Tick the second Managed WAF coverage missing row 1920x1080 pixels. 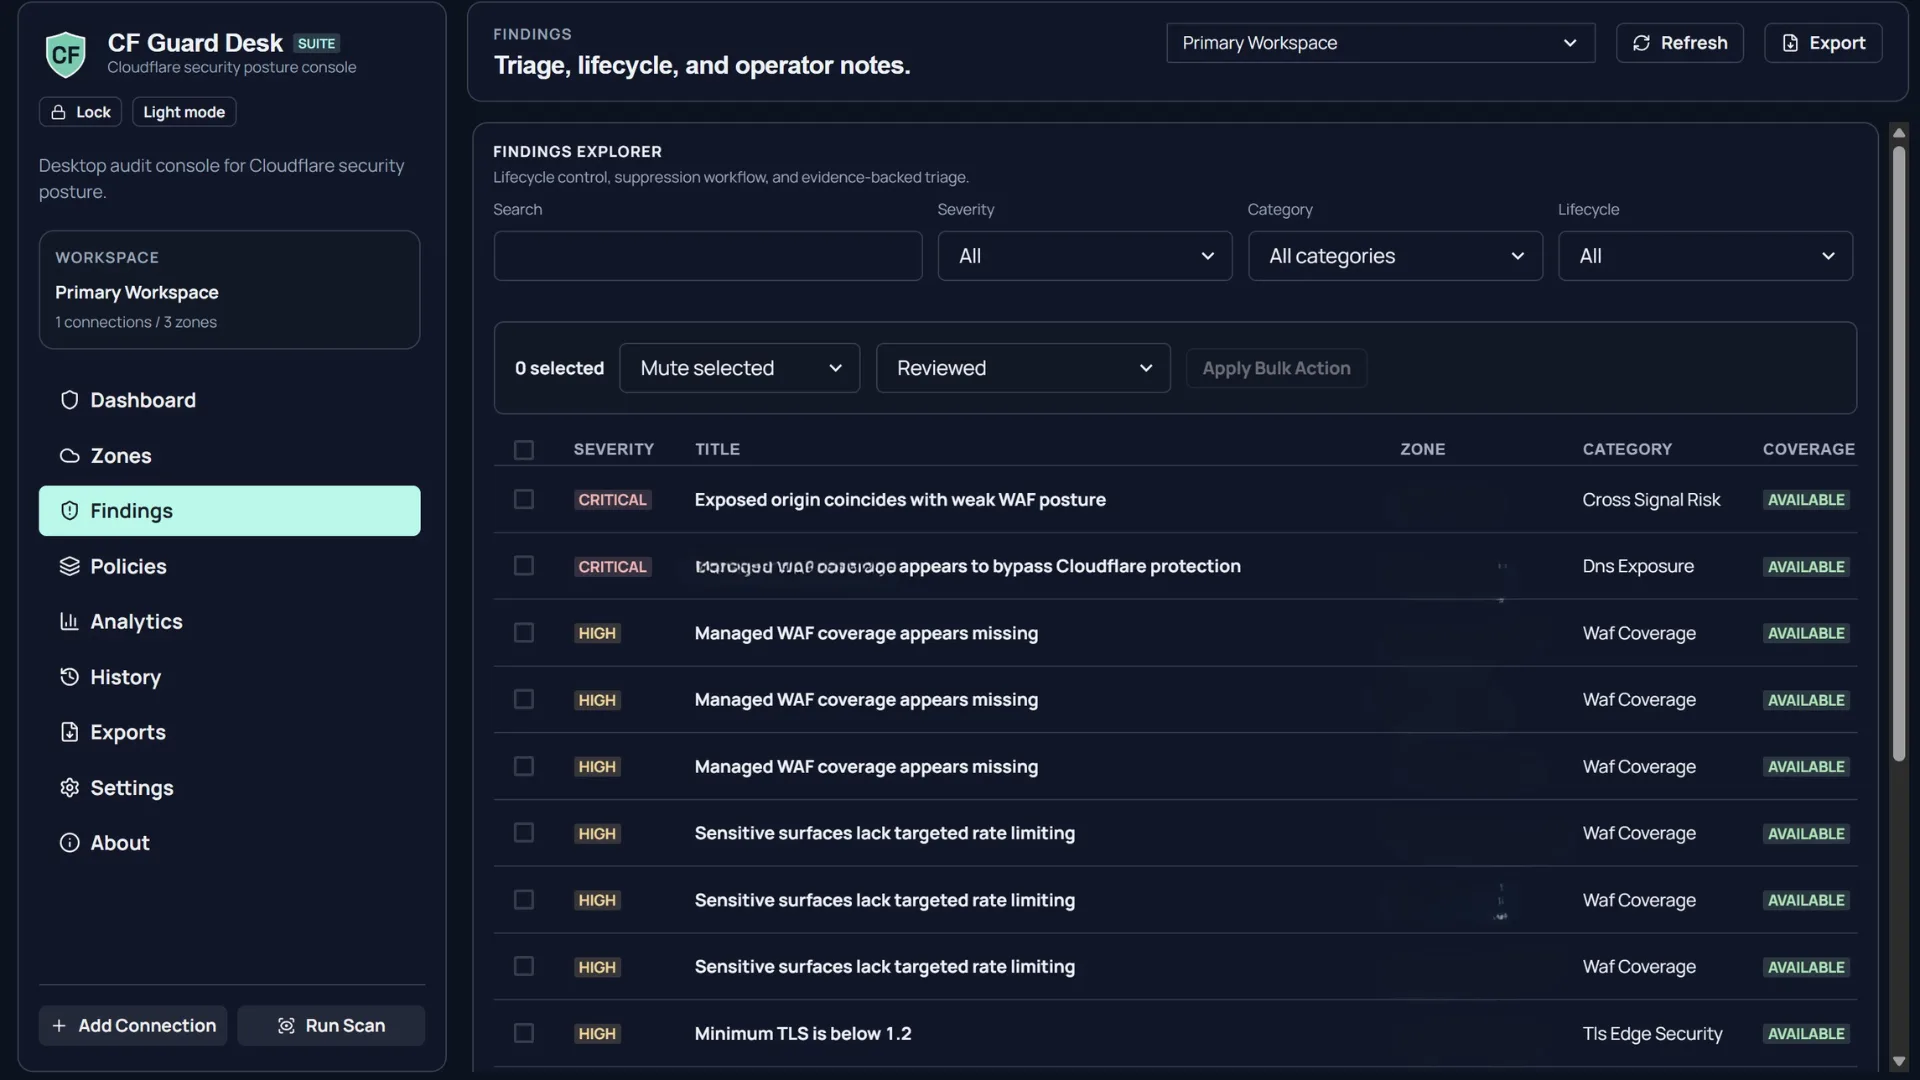point(524,699)
